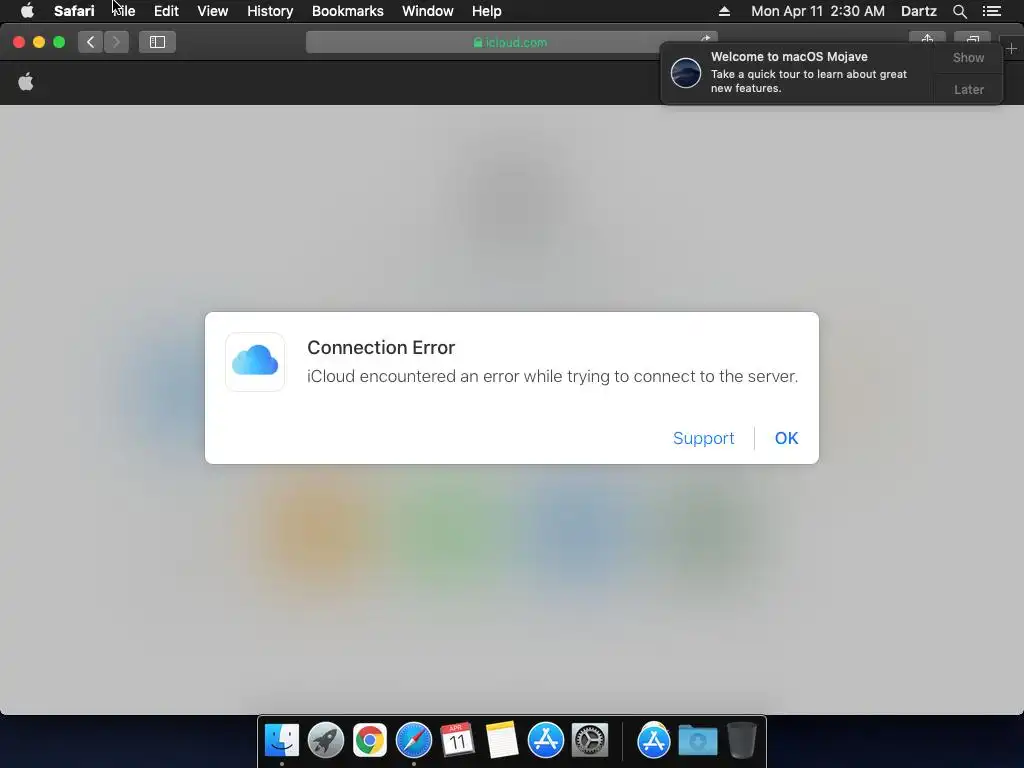Image resolution: width=1024 pixels, height=768 pixels.
Task: Open App Store icon right of Dock divider
Action: [654, 740]
